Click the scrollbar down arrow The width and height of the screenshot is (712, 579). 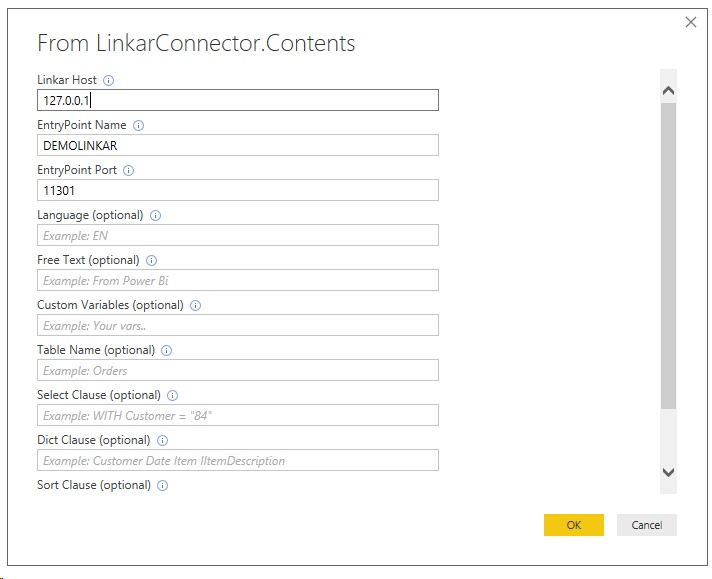click(x=668, y=472)
